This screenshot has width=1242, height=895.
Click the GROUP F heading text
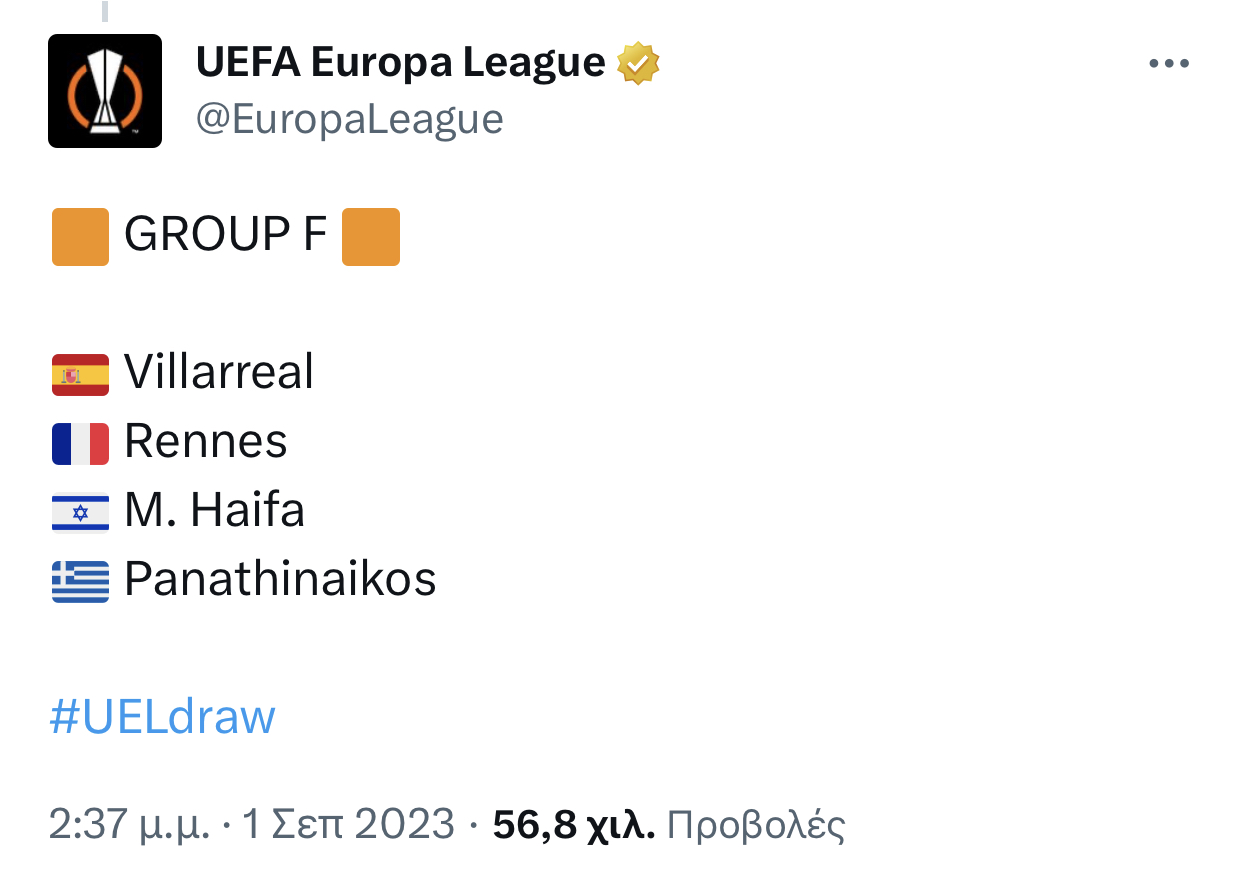[226, 235]
